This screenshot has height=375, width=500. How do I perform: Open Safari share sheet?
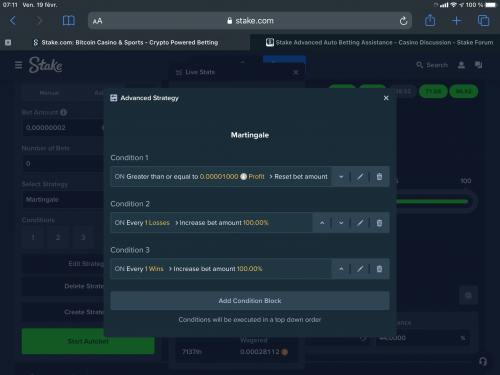pos(430,20)
